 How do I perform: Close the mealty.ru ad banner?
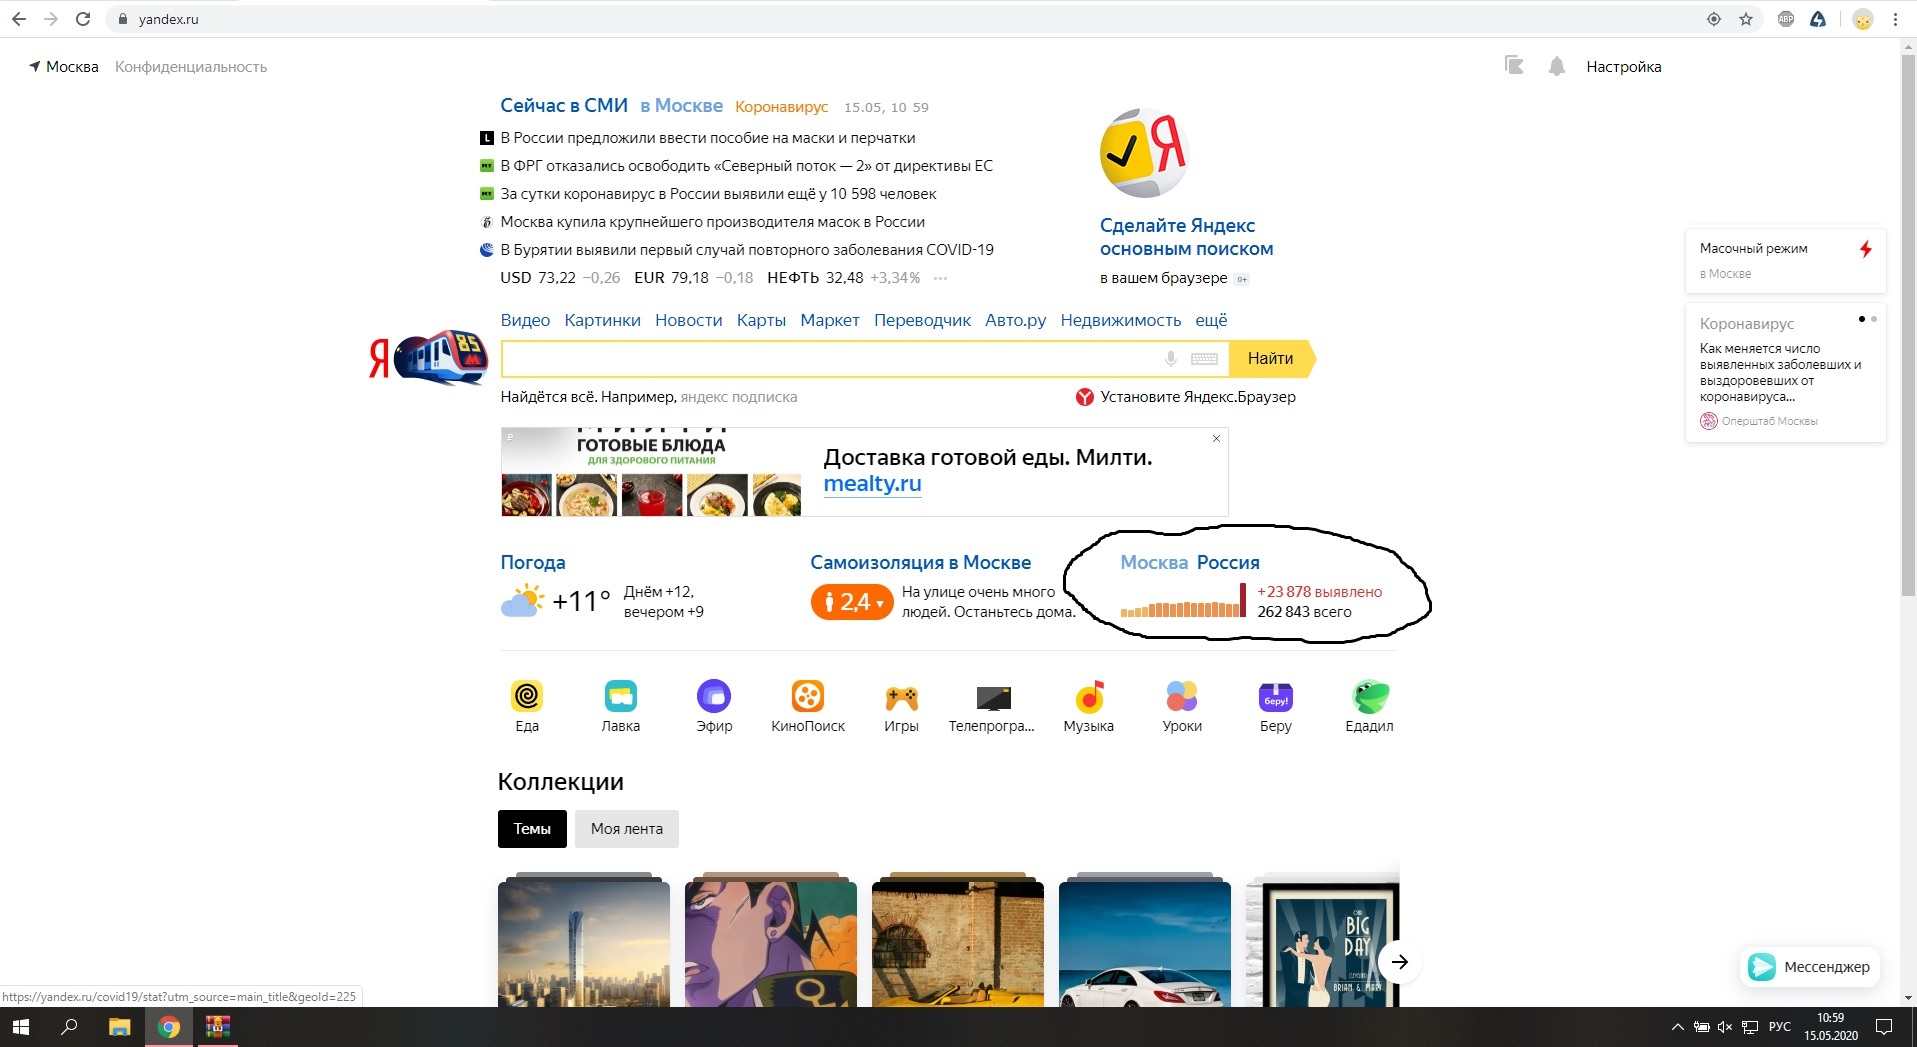(x=1216, y=439)
